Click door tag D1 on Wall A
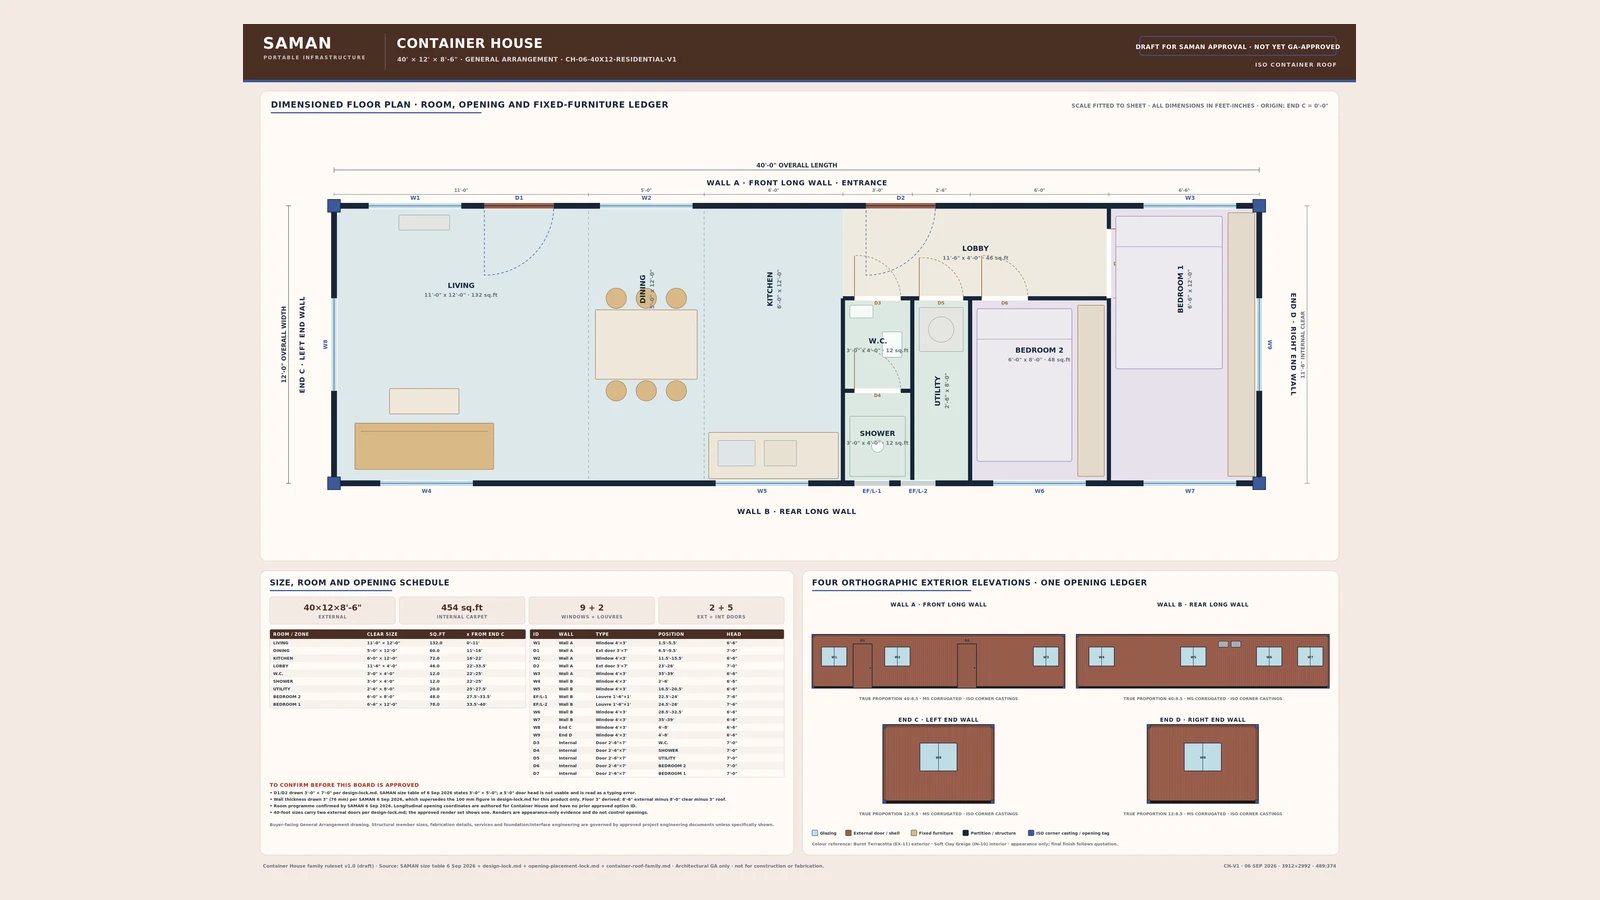Screen dimensions: 1600x900 [519, 198]
